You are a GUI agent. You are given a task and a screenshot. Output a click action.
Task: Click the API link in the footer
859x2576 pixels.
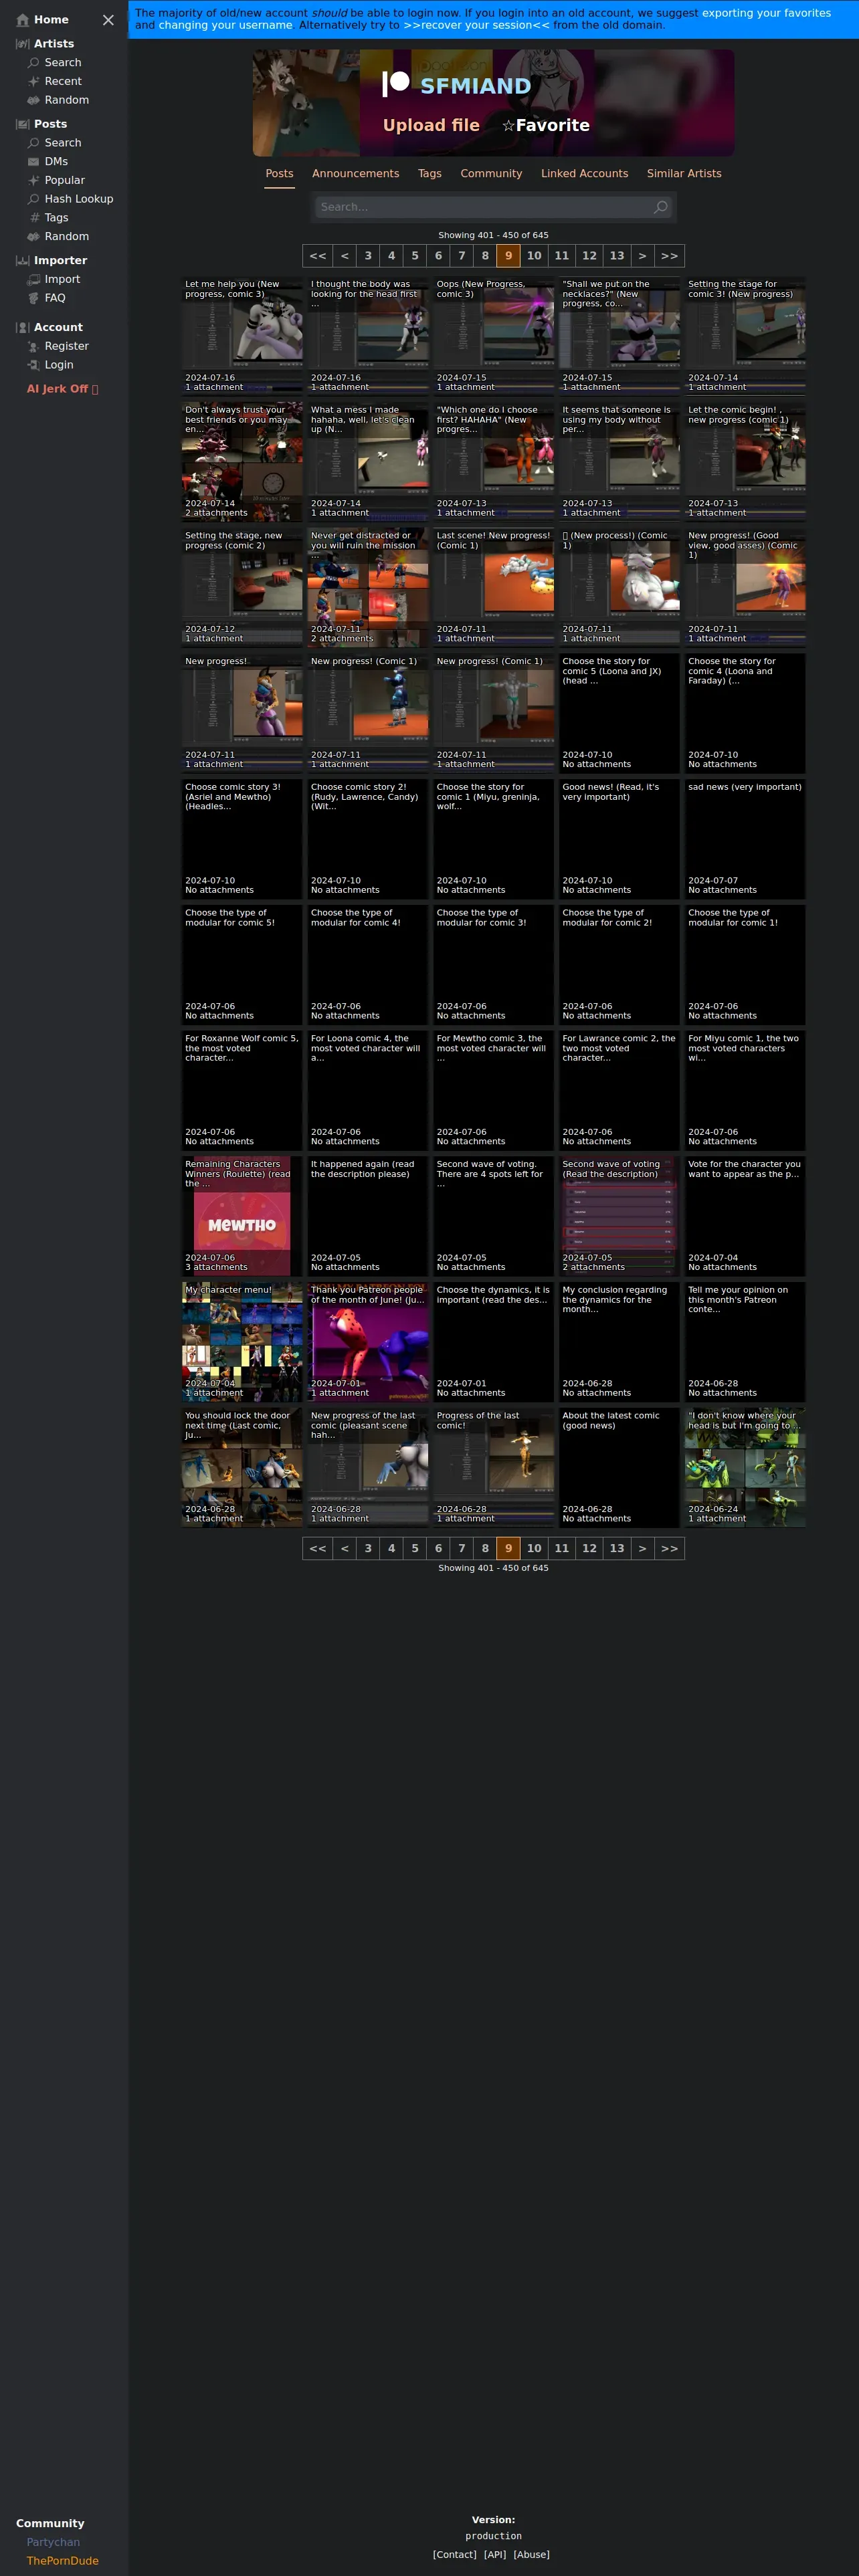[x=495, y=2554]
